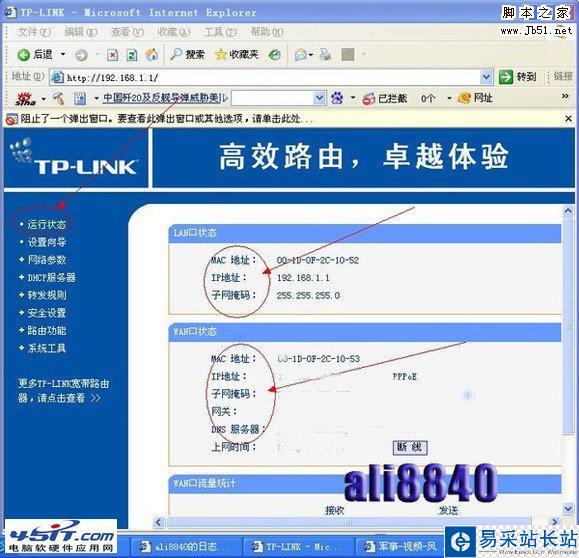Open the Back button history dropdown

tap(63, 55)
